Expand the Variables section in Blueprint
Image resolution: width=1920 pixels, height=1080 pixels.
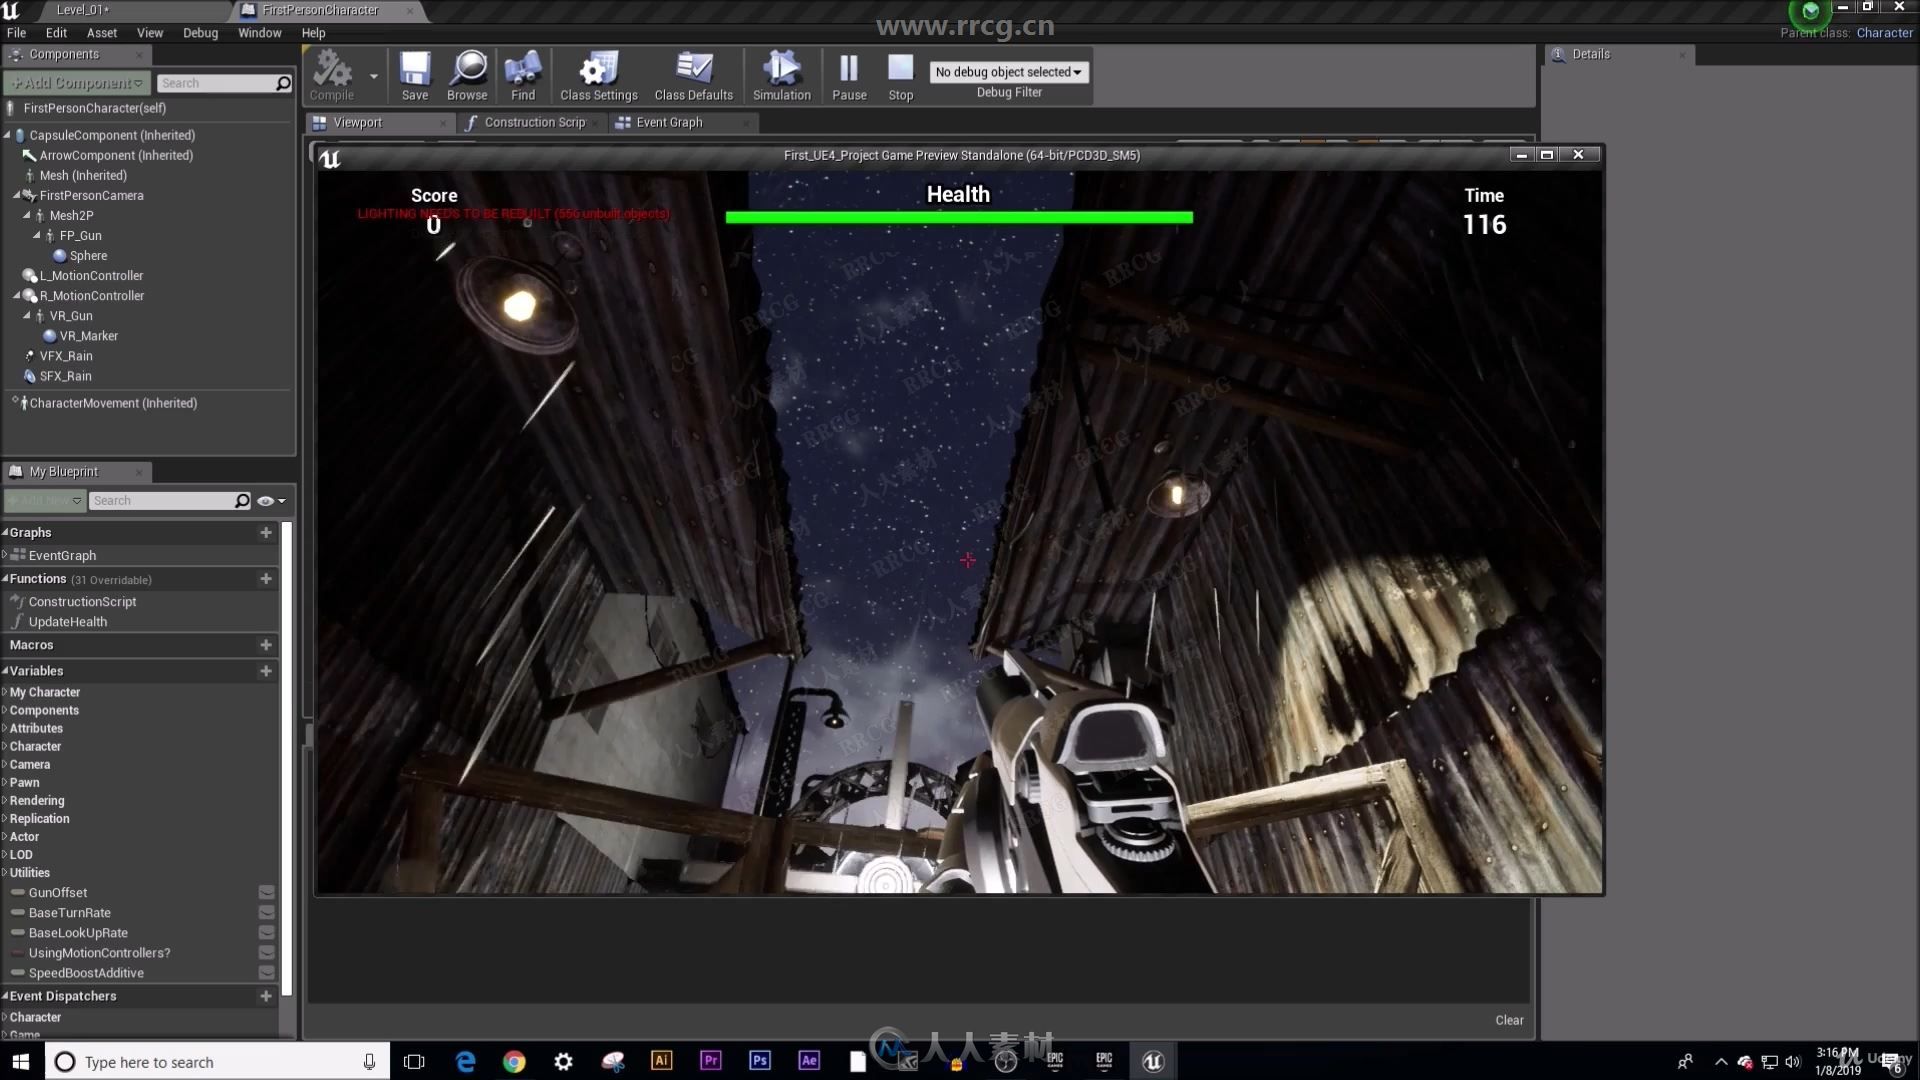7,670
